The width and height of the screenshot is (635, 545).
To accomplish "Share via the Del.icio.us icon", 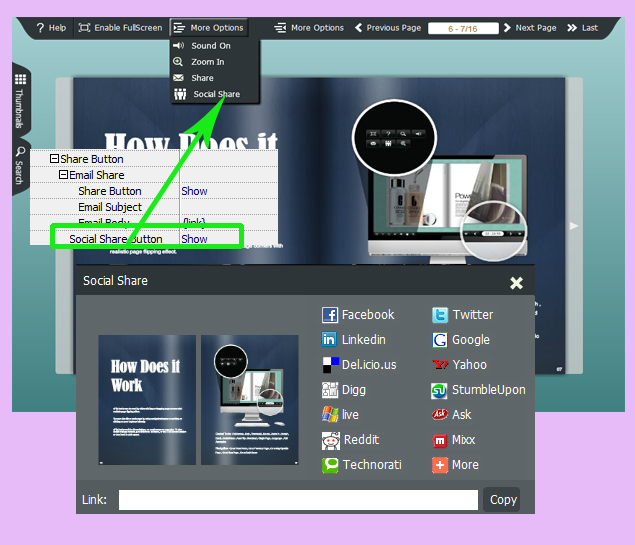I will 330,364.
